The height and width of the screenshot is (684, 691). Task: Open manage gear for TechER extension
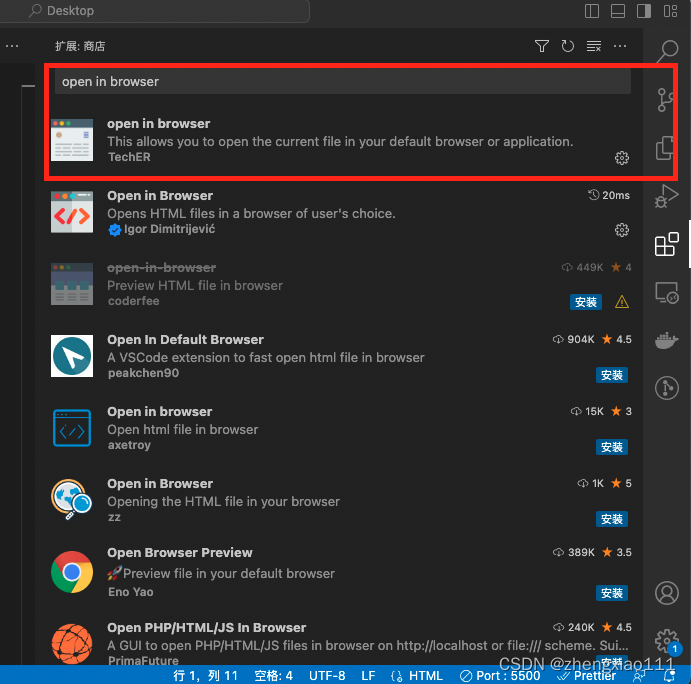coord(622,158)
